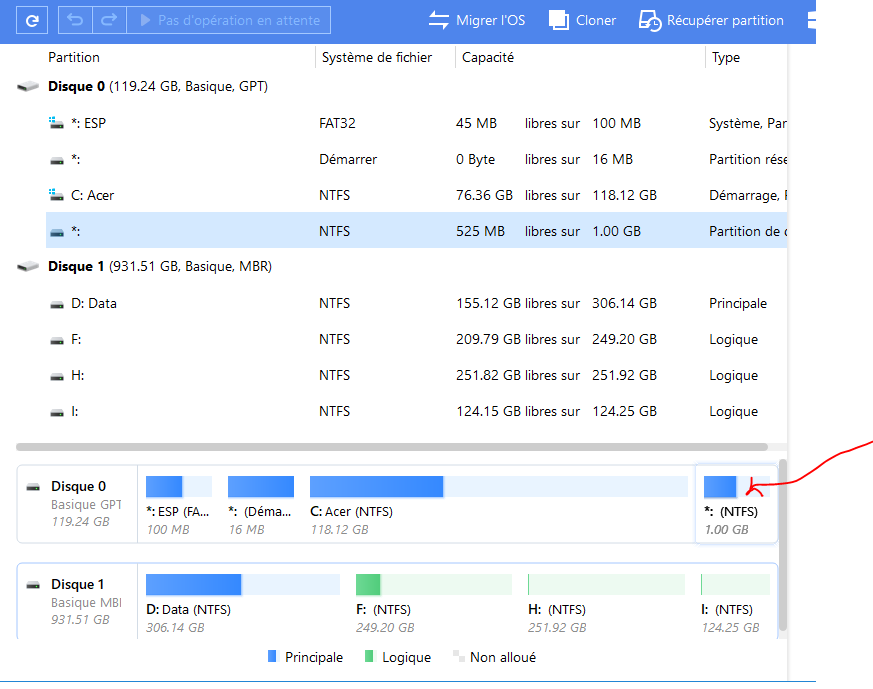
Task: Open the Cloner tool
Action: pos(582,21)
